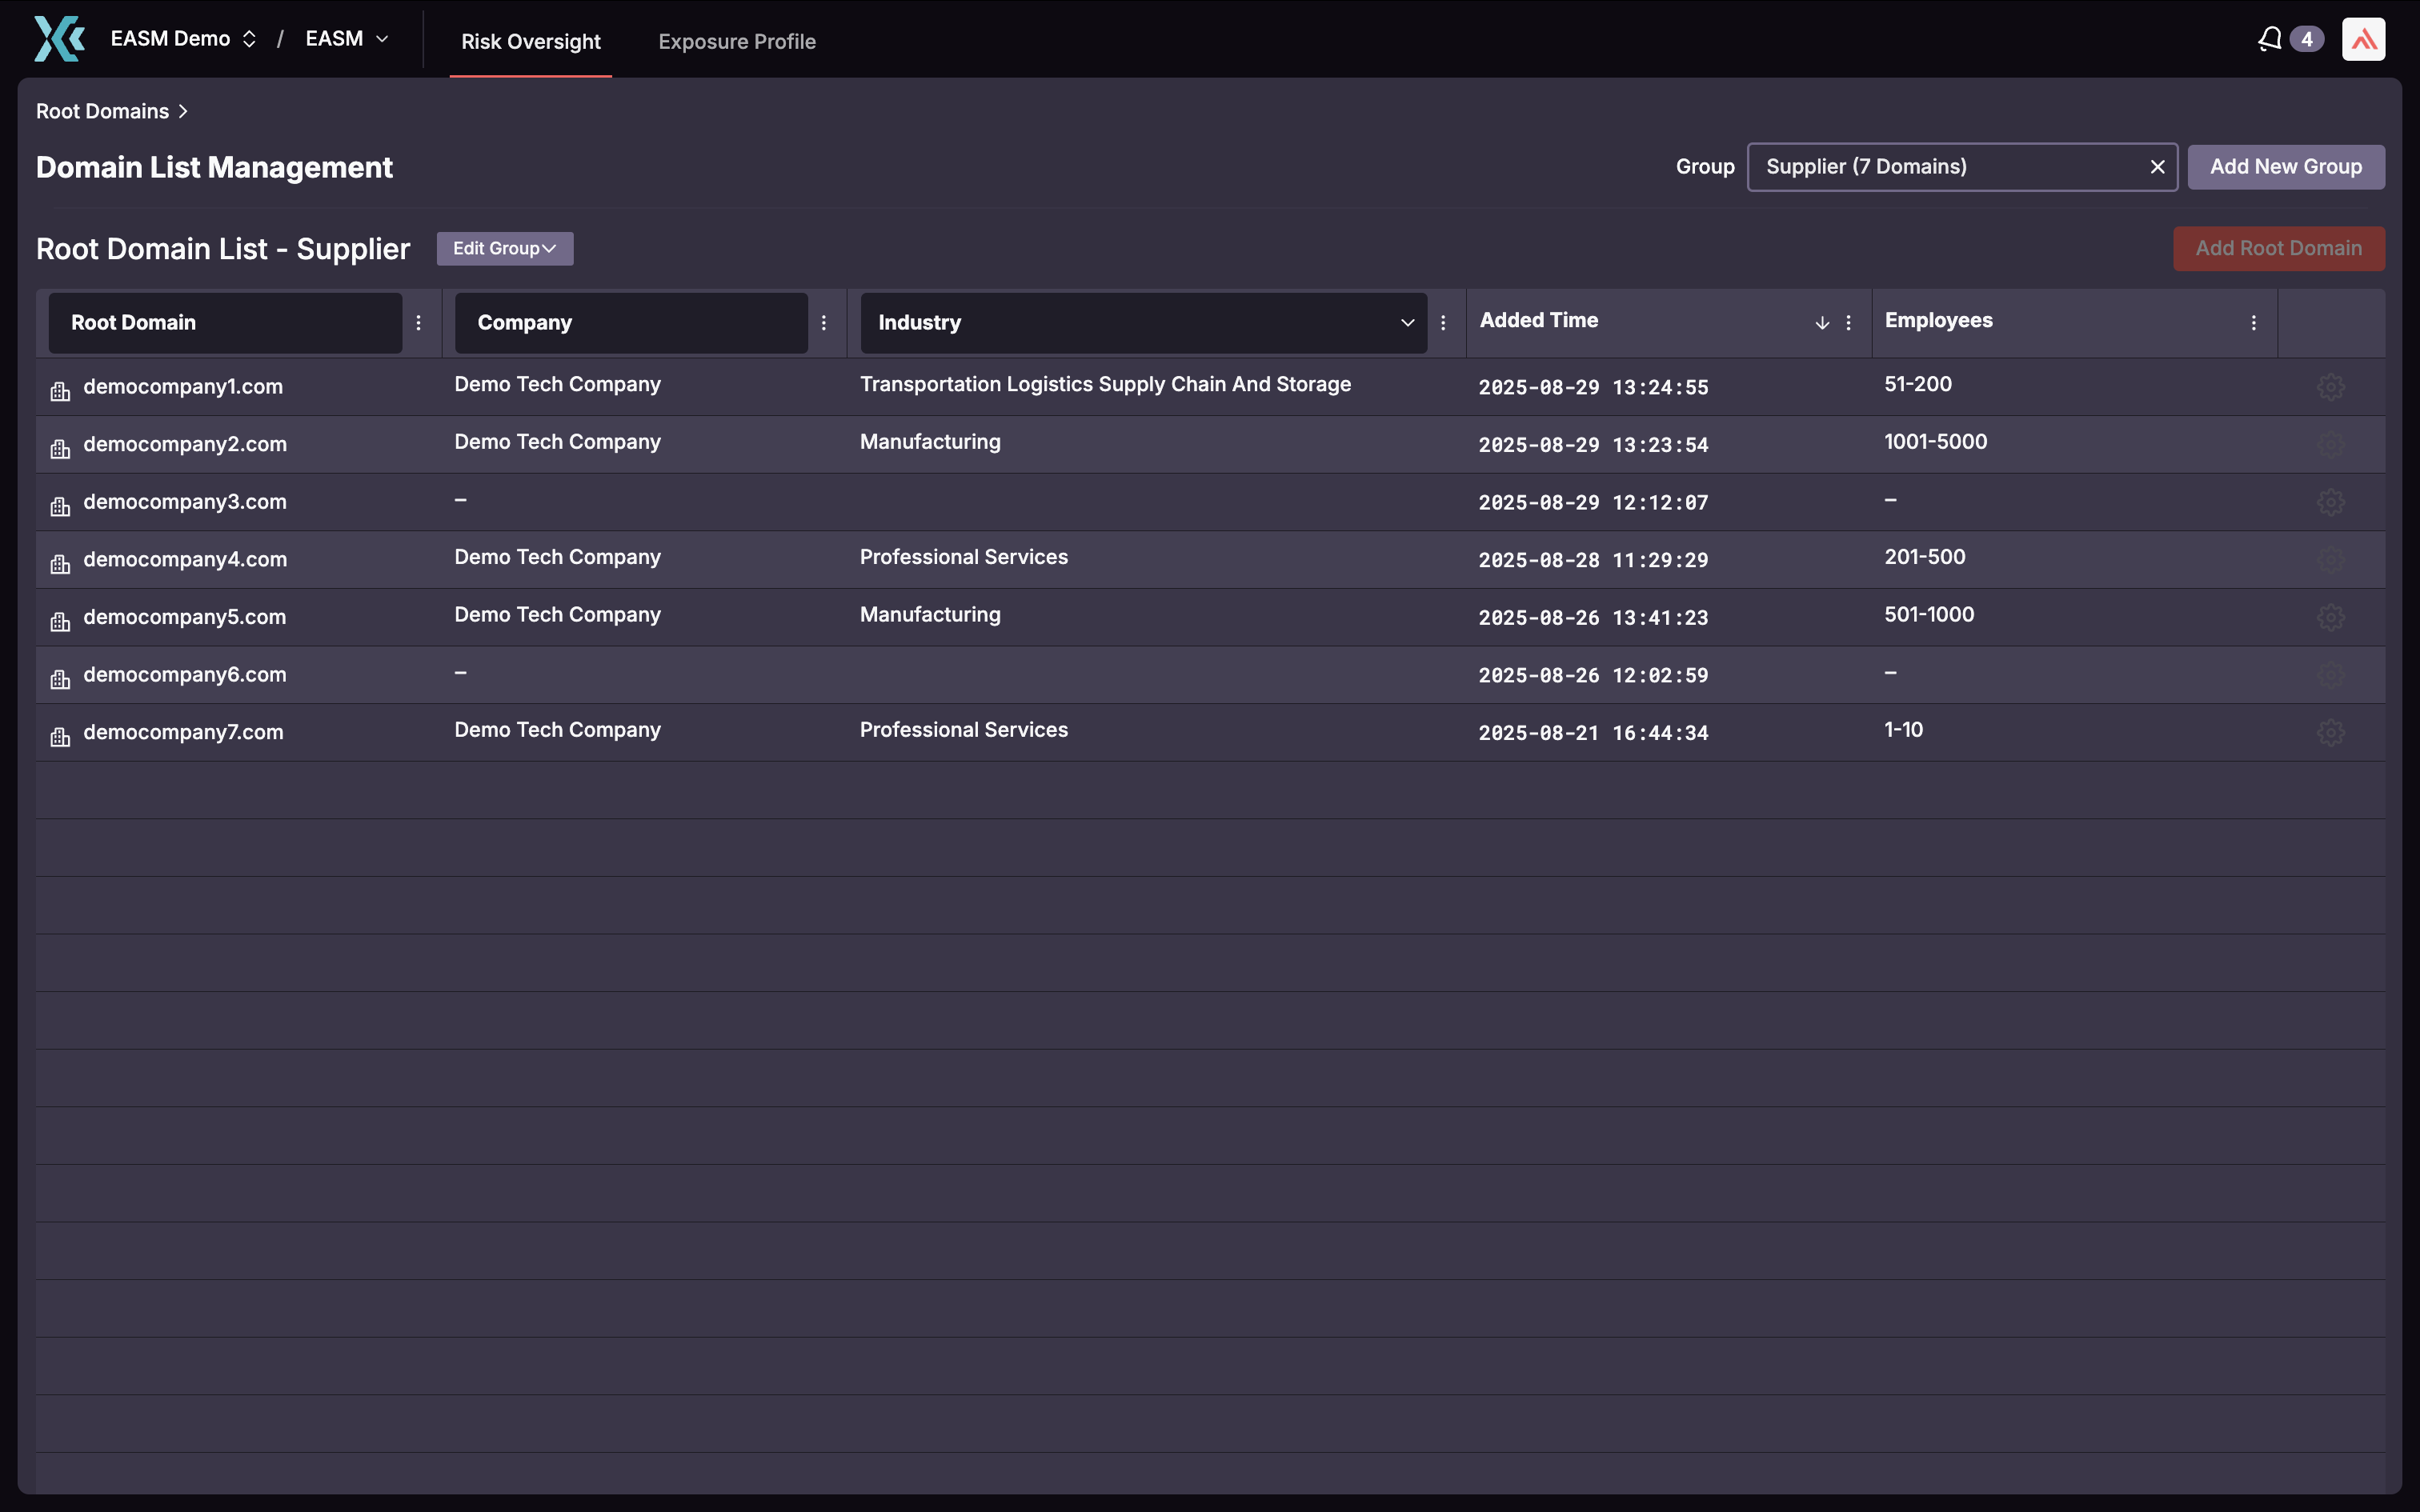
Task: Open the Edit Group dropdown
Action: [x=504, y=248]
